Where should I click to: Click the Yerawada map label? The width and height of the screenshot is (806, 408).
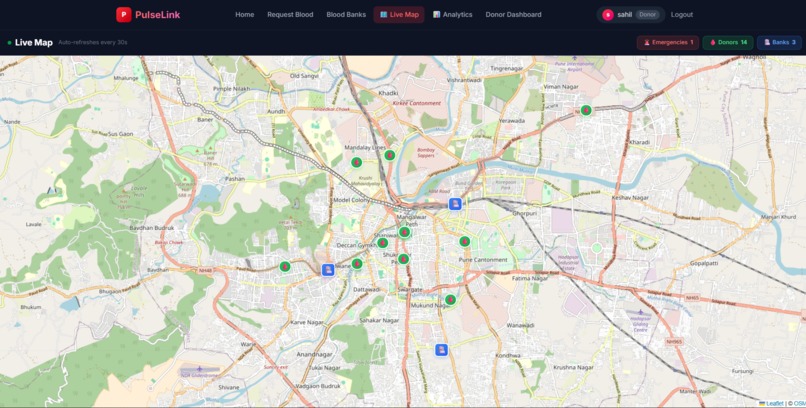pos(512,121)
